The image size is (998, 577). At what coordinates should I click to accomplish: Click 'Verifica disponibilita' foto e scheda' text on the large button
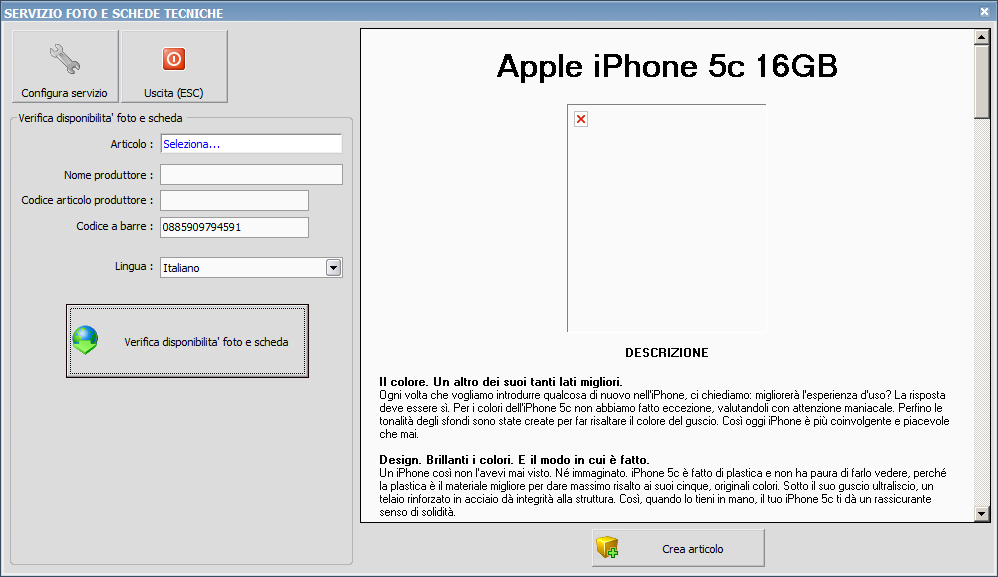[206, 342]
